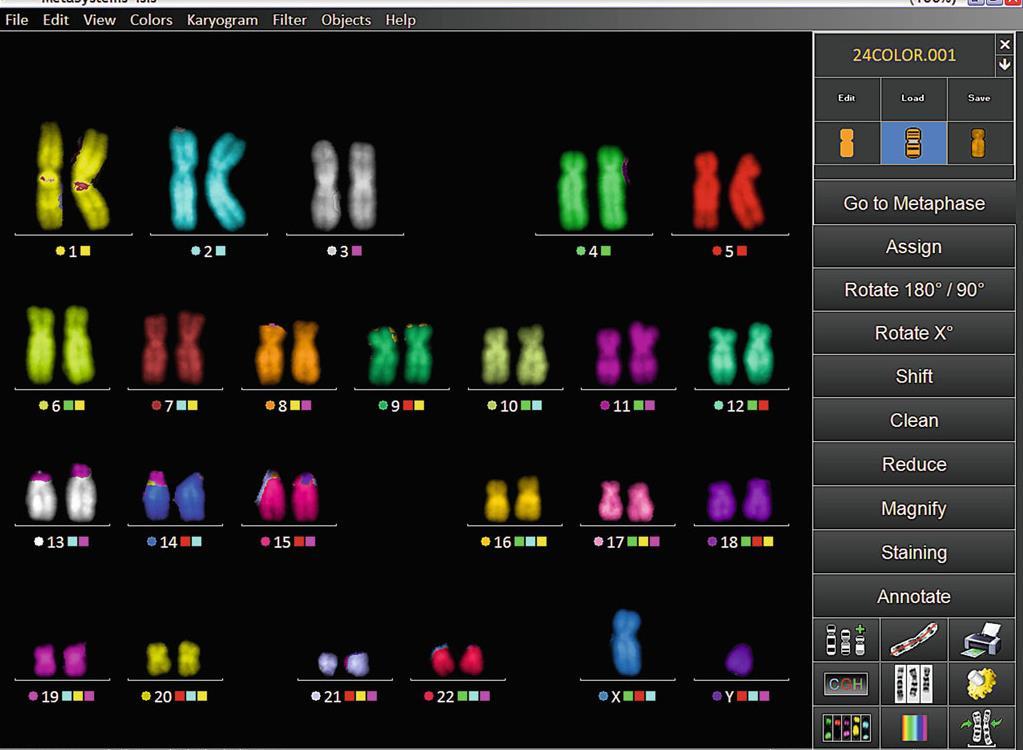This screenshot has width=1023, height=750.
Task: Click the Magnify button
Action: point(913,509)
